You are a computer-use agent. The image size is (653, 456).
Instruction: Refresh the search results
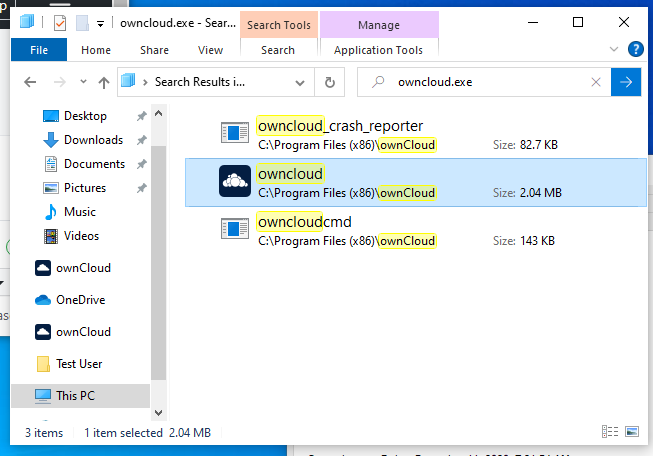(330, 82)
